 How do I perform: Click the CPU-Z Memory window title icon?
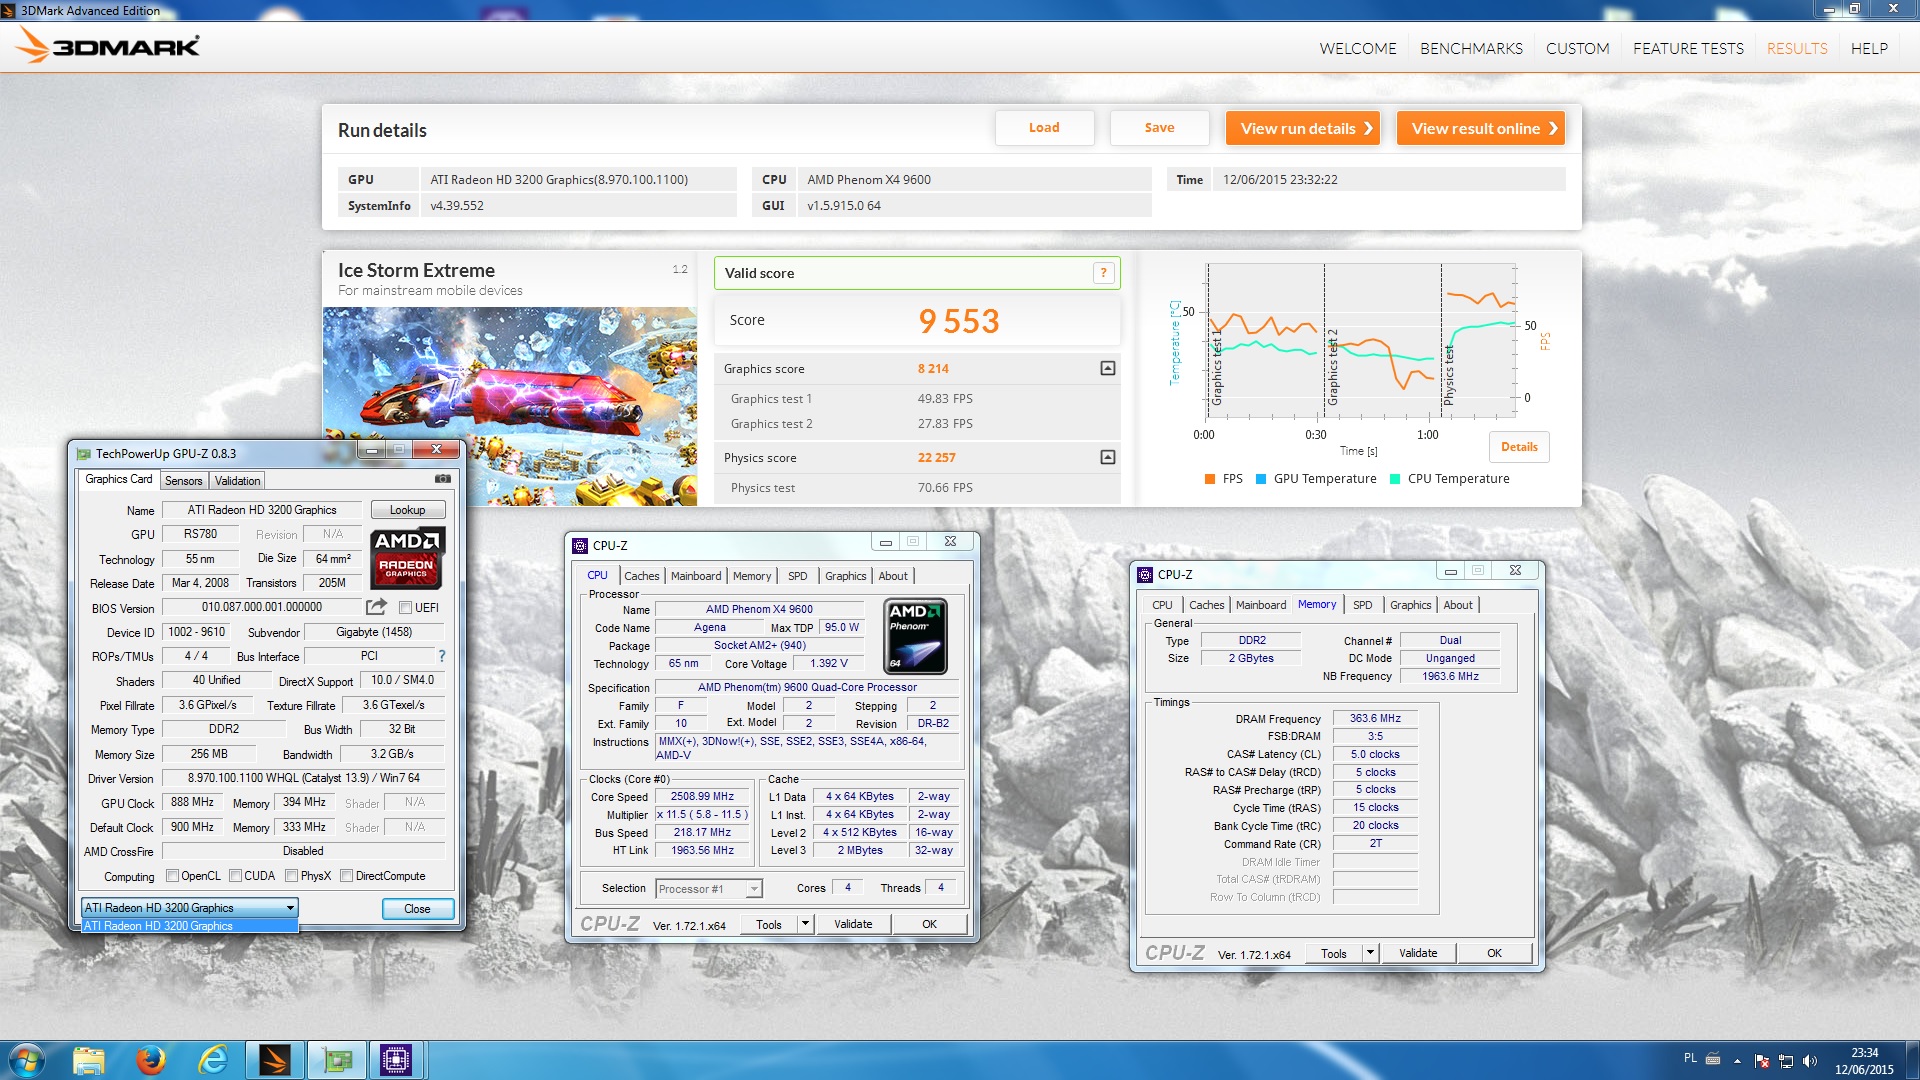tap(1145, 574)
